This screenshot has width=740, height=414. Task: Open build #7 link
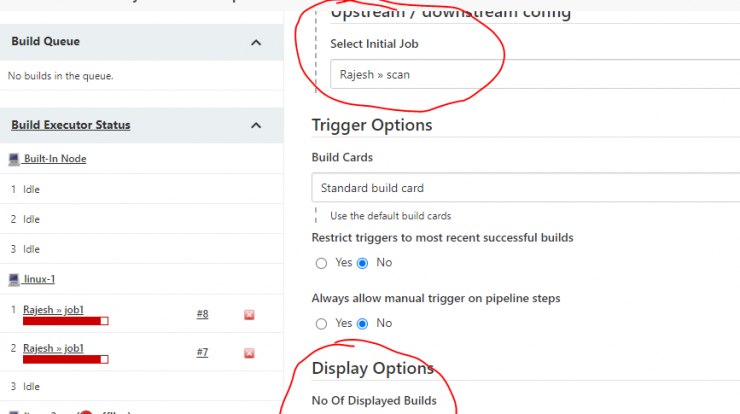(202, 352)
